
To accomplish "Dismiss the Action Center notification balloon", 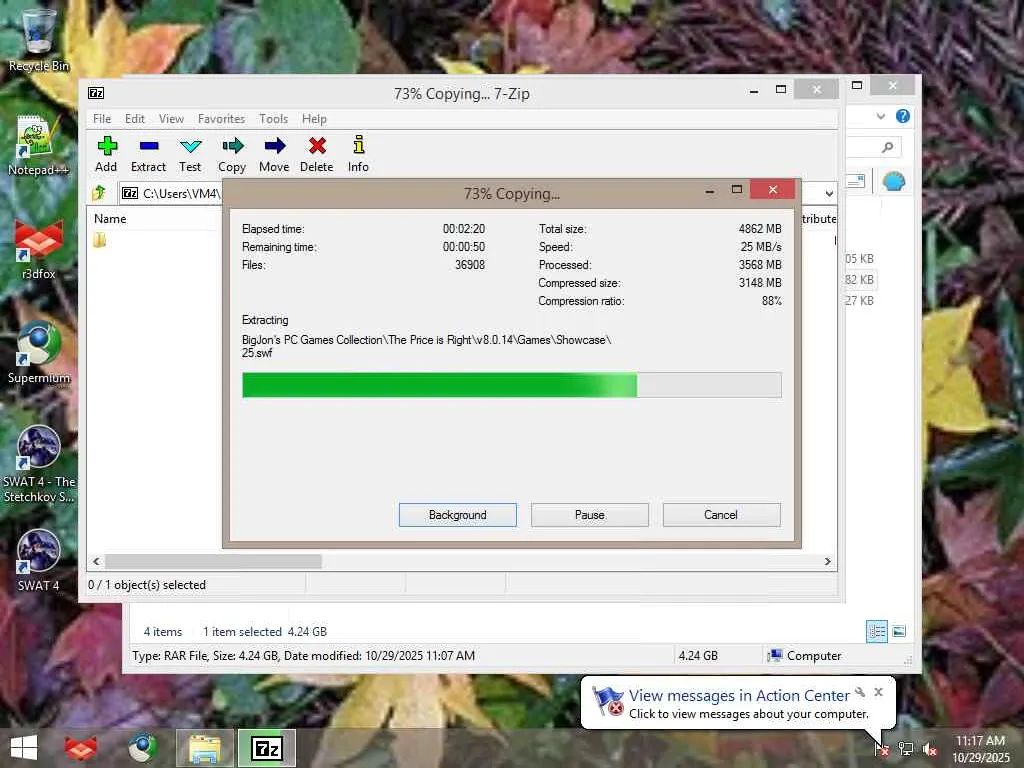I will pyautogui.click(x=878, y=692).
